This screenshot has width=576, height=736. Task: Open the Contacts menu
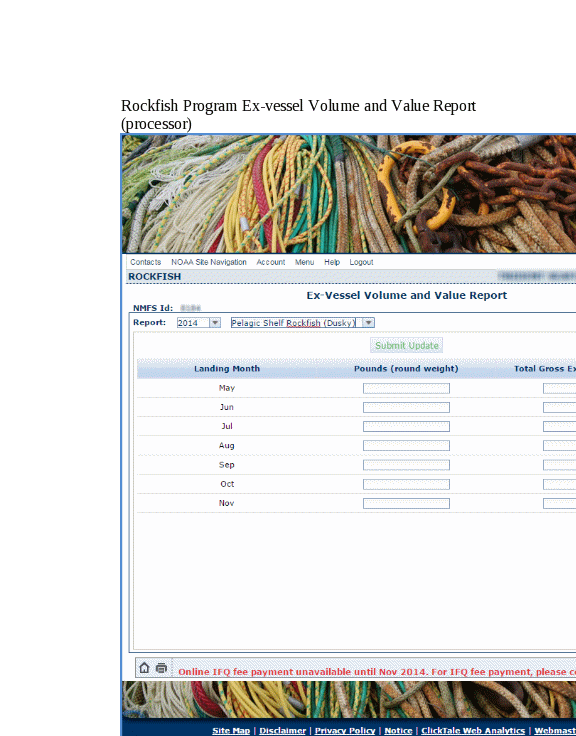tap(146, 262)
